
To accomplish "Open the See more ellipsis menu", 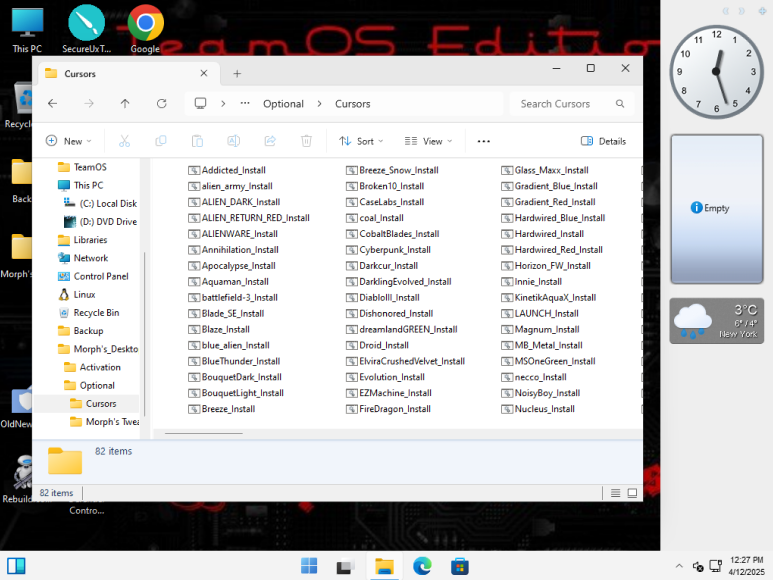I will pos(484,141).
